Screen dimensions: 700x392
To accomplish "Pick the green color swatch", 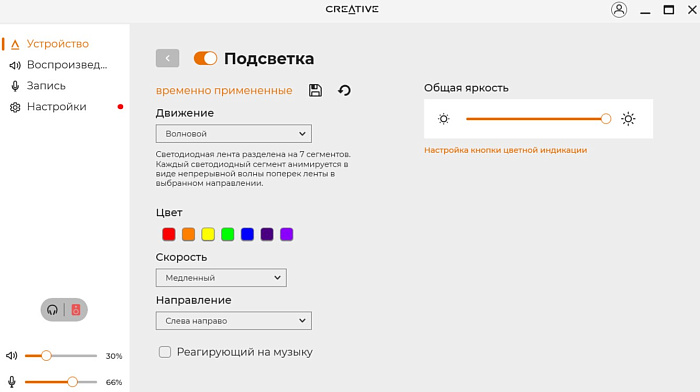I will click(x=228, y=234).
